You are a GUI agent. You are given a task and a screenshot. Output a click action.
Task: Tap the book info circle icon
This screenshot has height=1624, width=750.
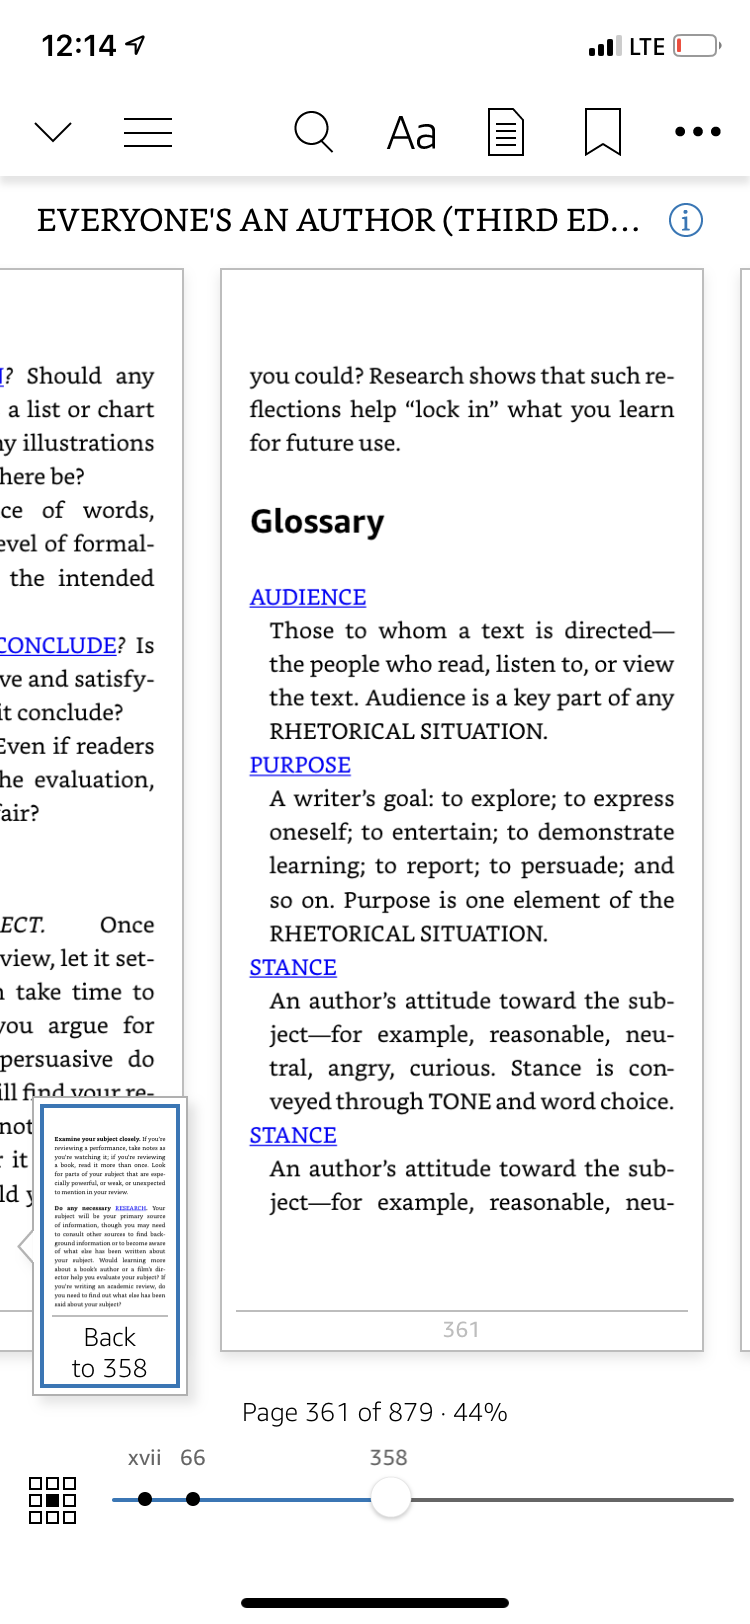[x=685, y=220]
